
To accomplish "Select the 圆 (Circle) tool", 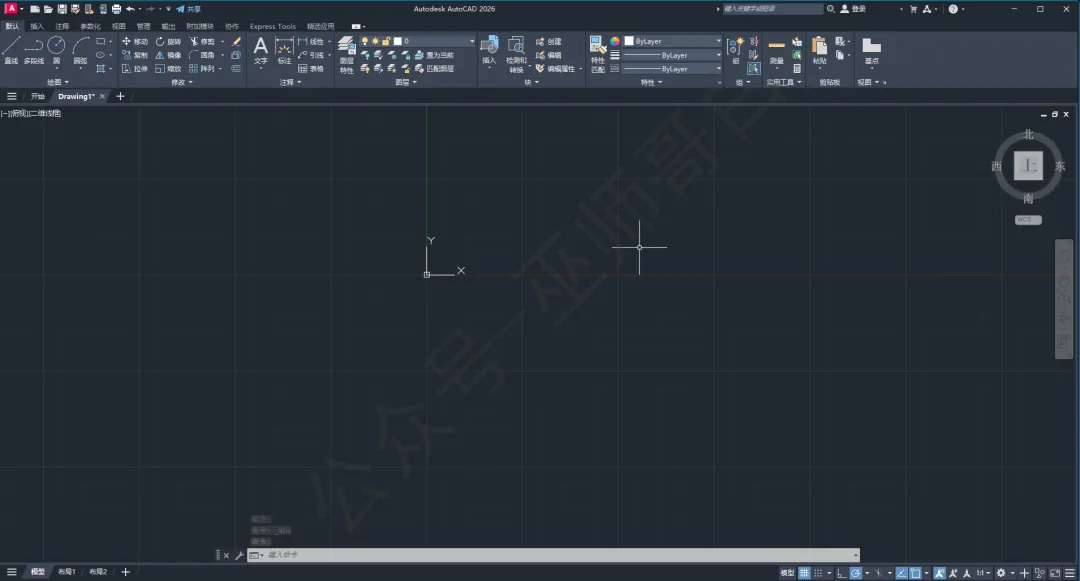I will pos(56,51).
